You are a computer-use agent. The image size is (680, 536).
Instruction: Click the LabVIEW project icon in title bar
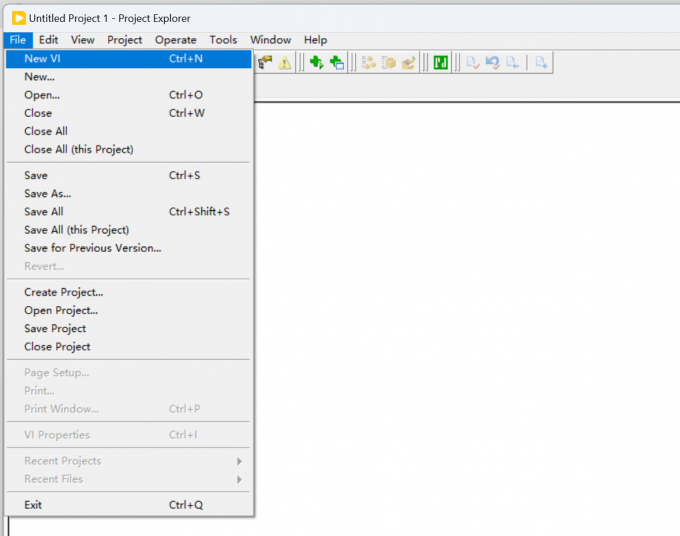click(19, 18)
